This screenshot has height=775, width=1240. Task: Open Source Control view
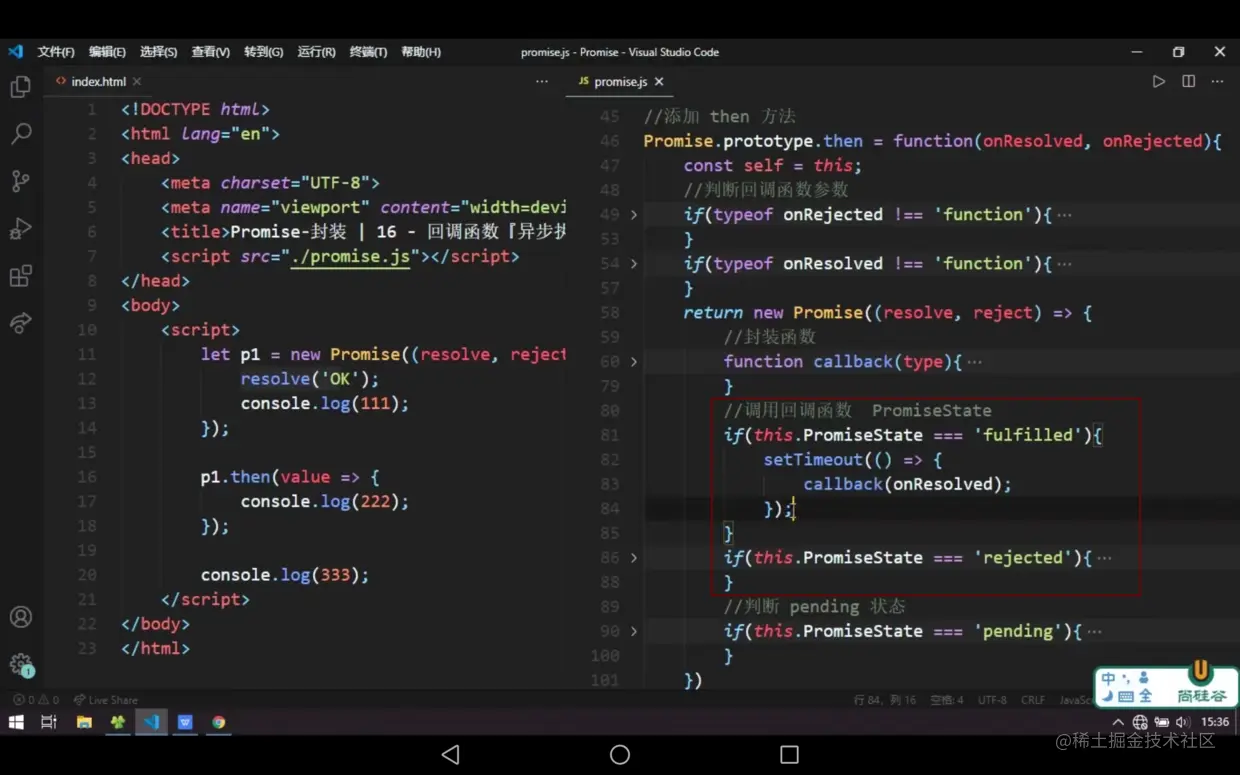pyautogui.click(x=20, y=181)
